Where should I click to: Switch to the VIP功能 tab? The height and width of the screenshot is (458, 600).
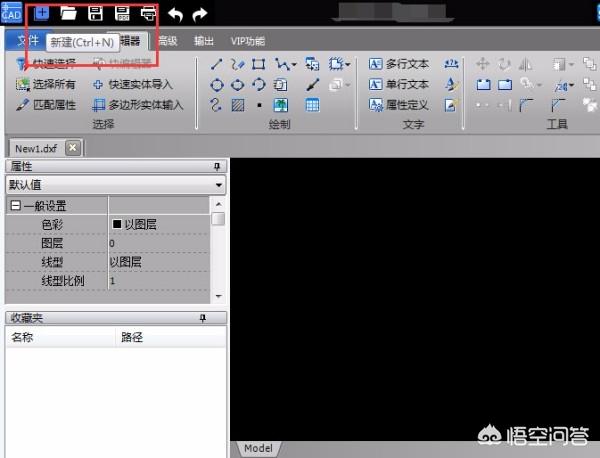tap(247, 41)
